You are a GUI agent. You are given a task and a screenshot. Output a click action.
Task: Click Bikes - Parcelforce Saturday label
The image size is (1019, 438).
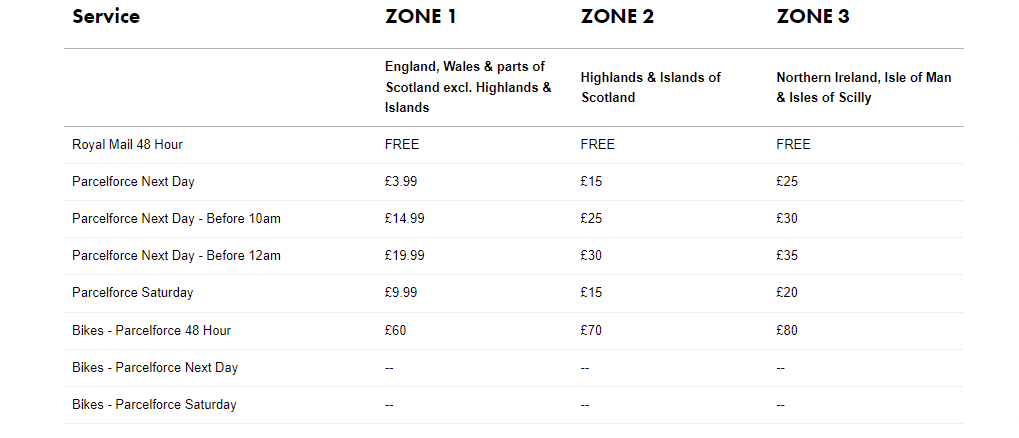point(154,404)
